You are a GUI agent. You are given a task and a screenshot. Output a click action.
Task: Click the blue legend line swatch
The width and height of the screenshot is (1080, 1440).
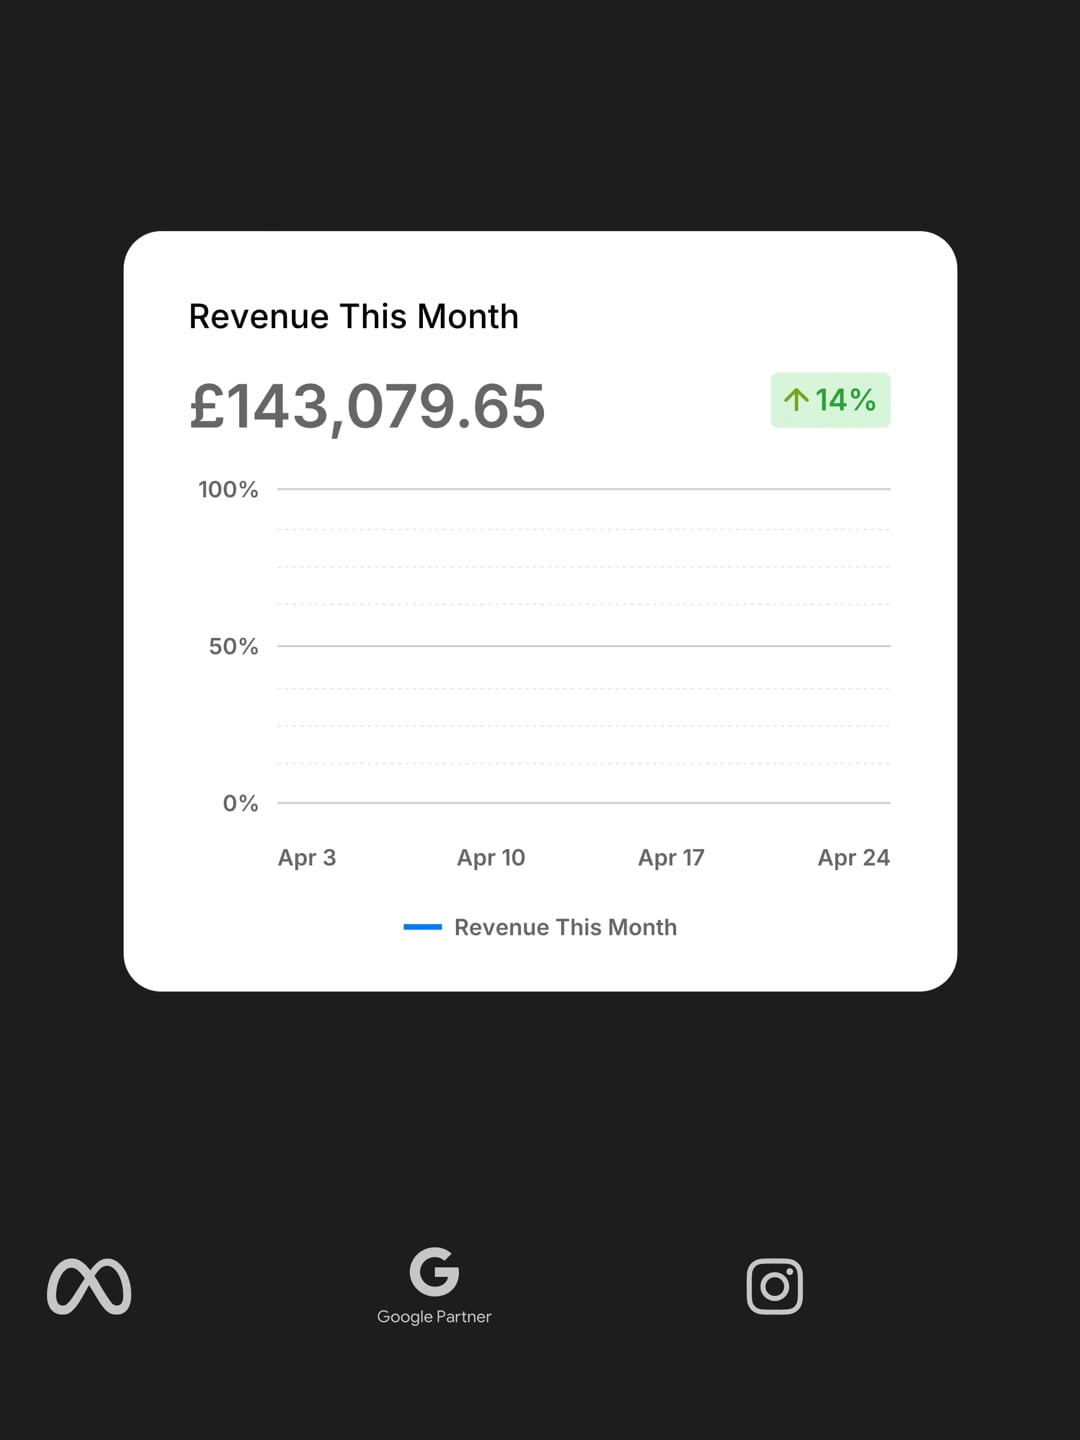[x=422, y=927]
